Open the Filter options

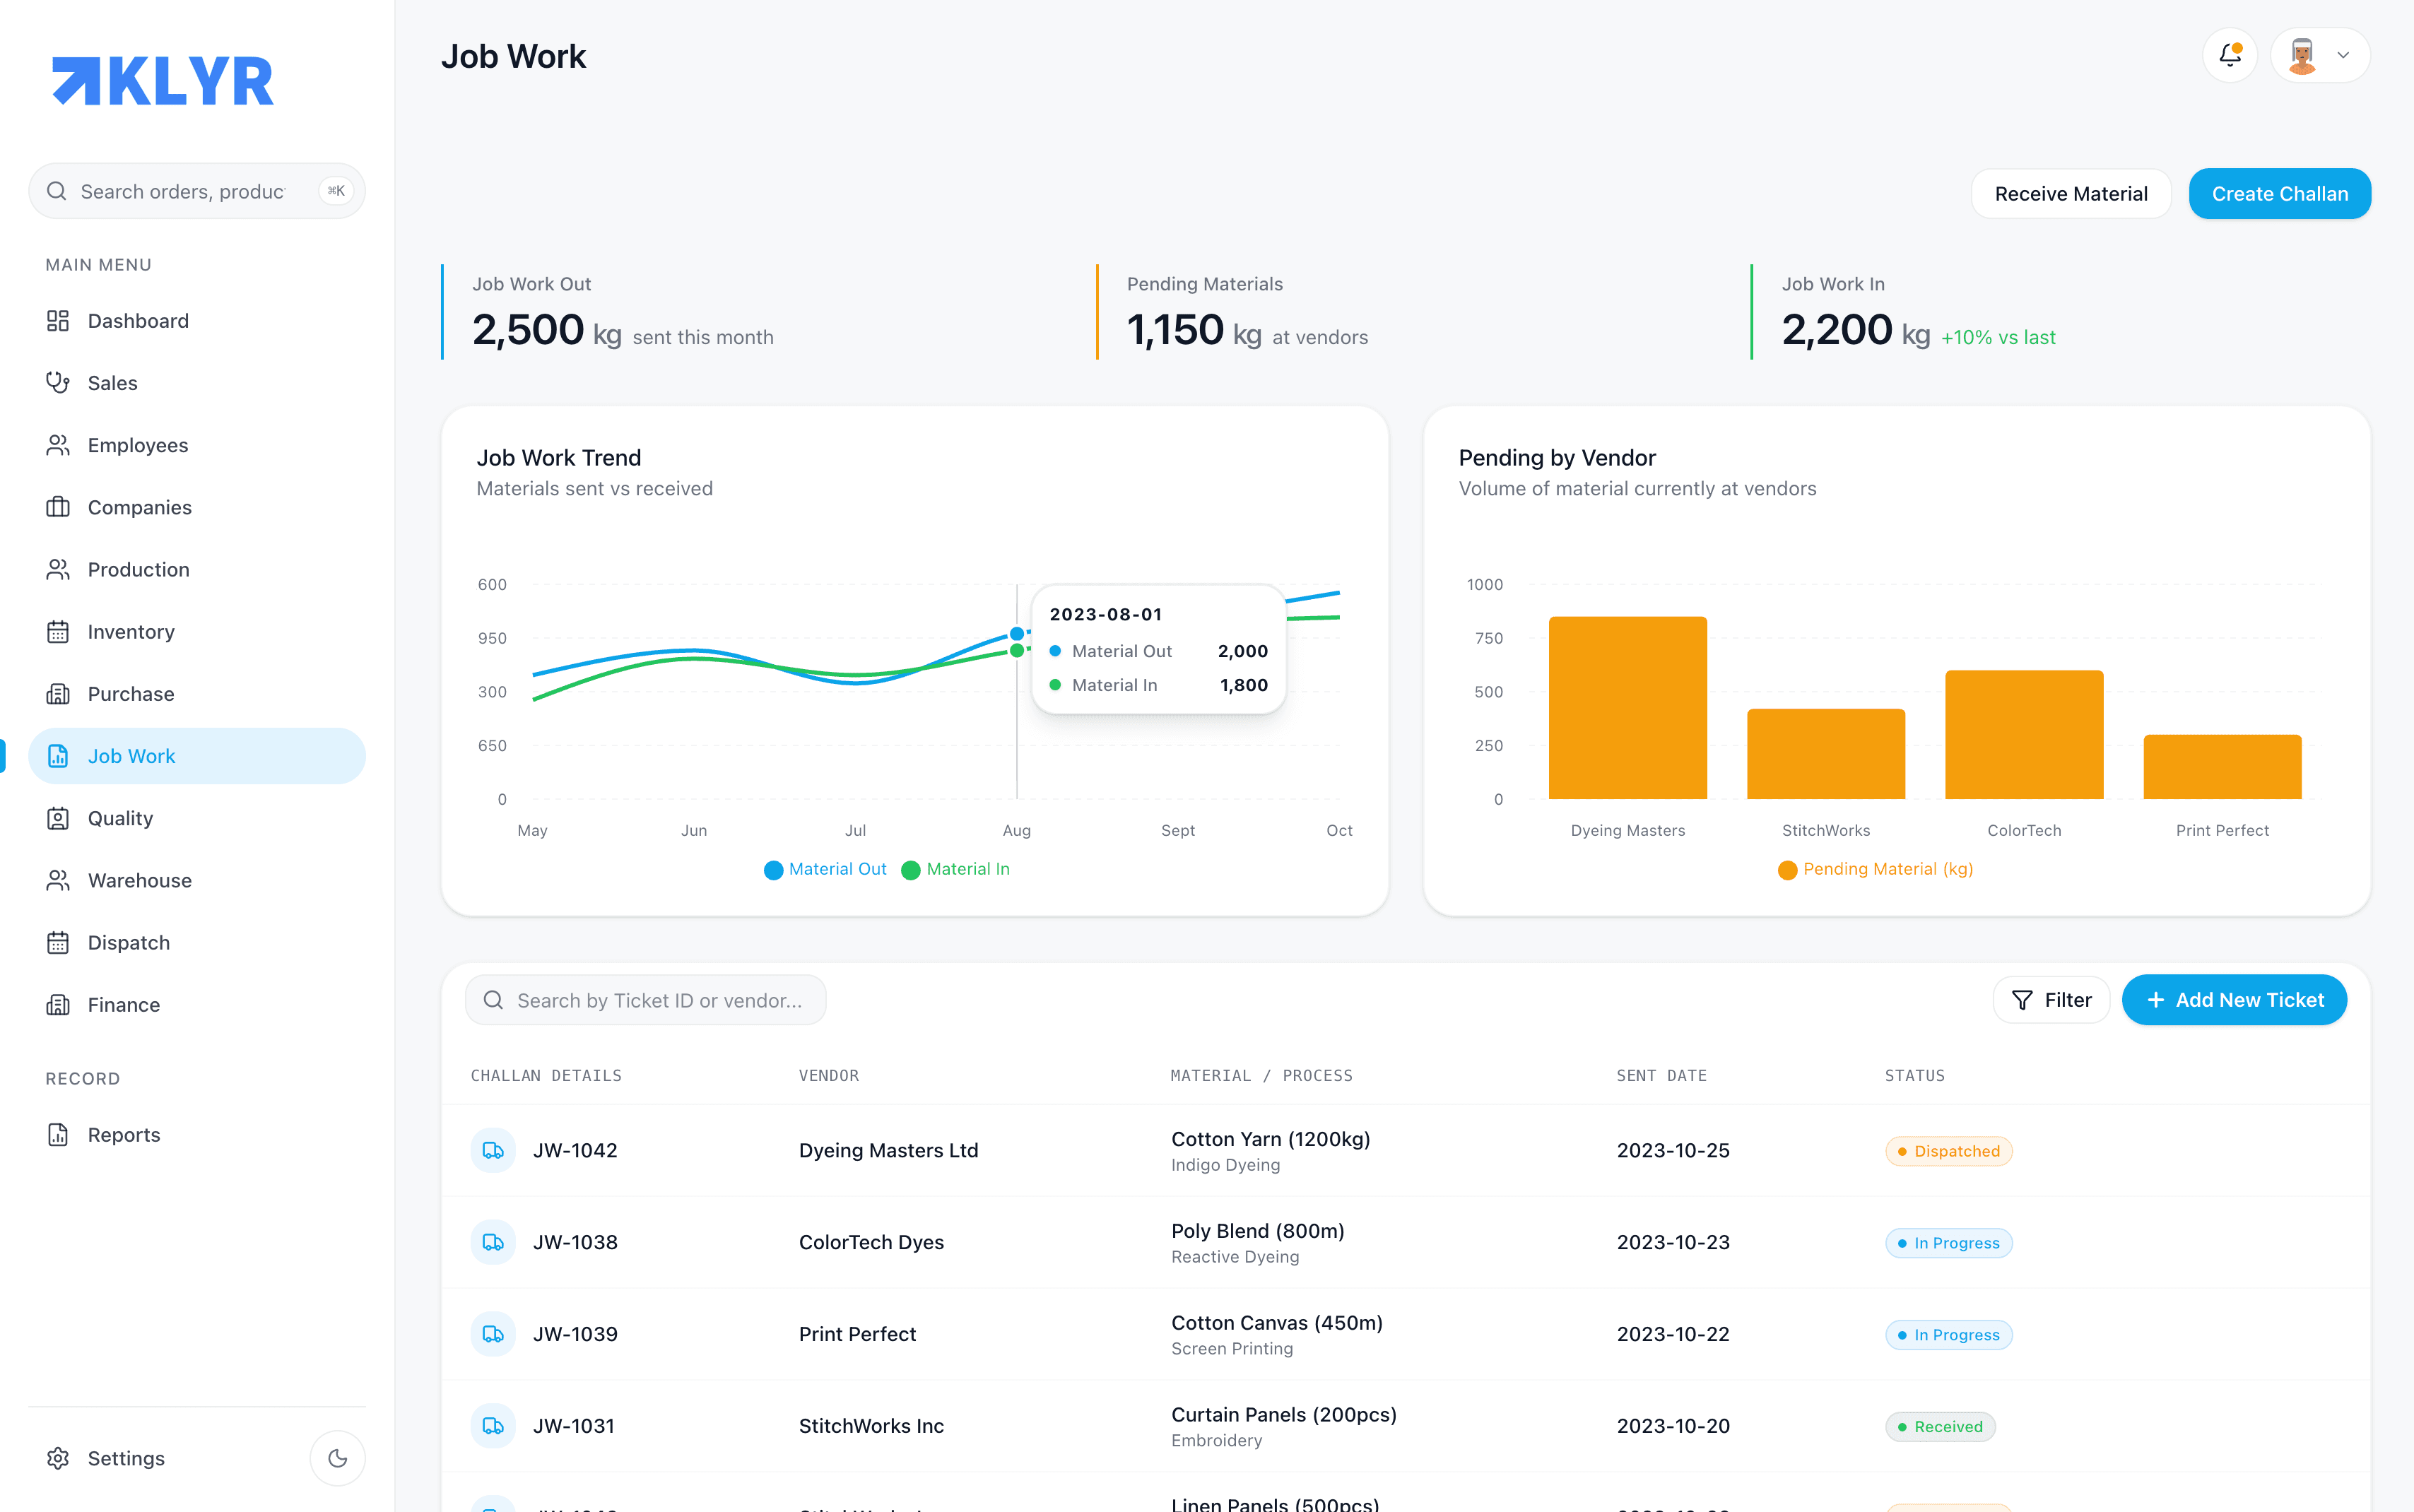click(x=2051, y=1000)
